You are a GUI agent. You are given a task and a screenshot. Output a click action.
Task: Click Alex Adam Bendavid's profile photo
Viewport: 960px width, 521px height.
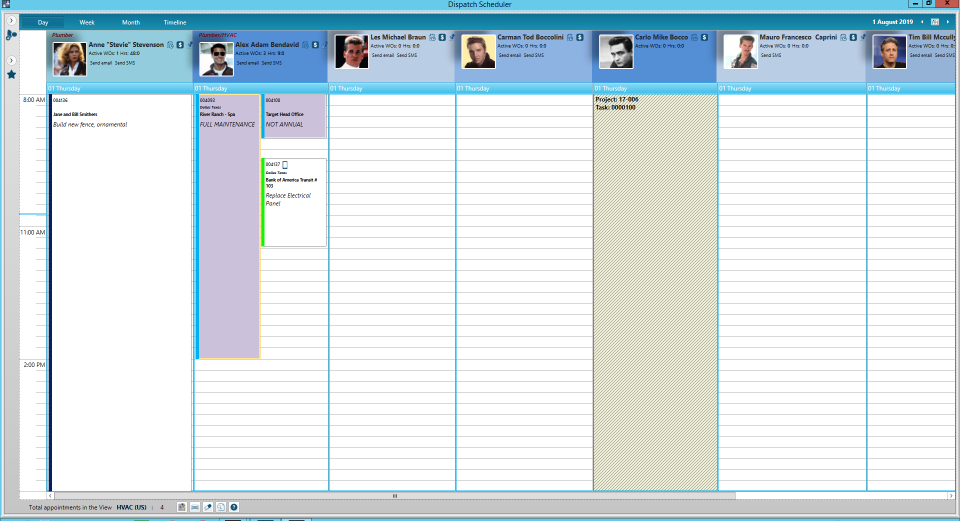216,59
